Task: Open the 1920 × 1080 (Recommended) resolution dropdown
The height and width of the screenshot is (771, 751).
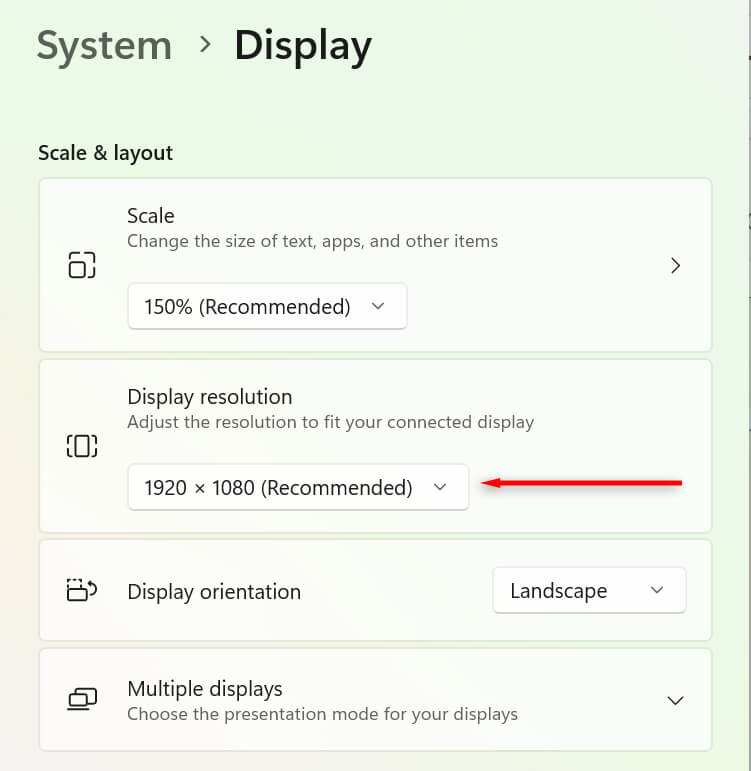Action: pyautogui.click(x=297, y=487)
